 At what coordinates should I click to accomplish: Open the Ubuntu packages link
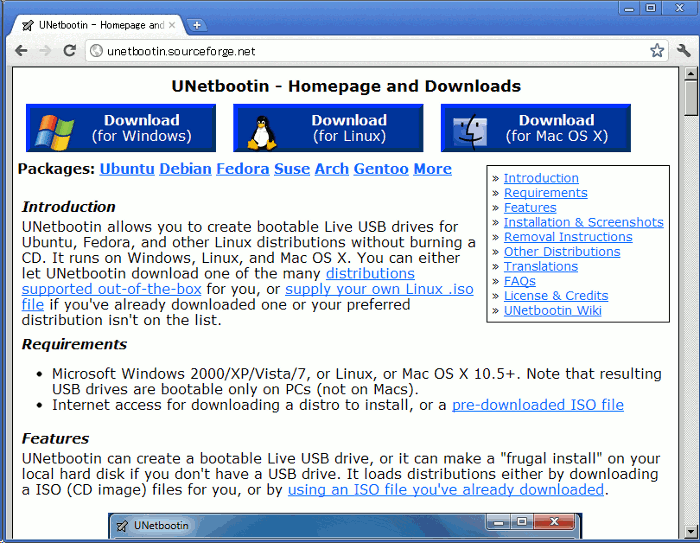click(126, 169)
